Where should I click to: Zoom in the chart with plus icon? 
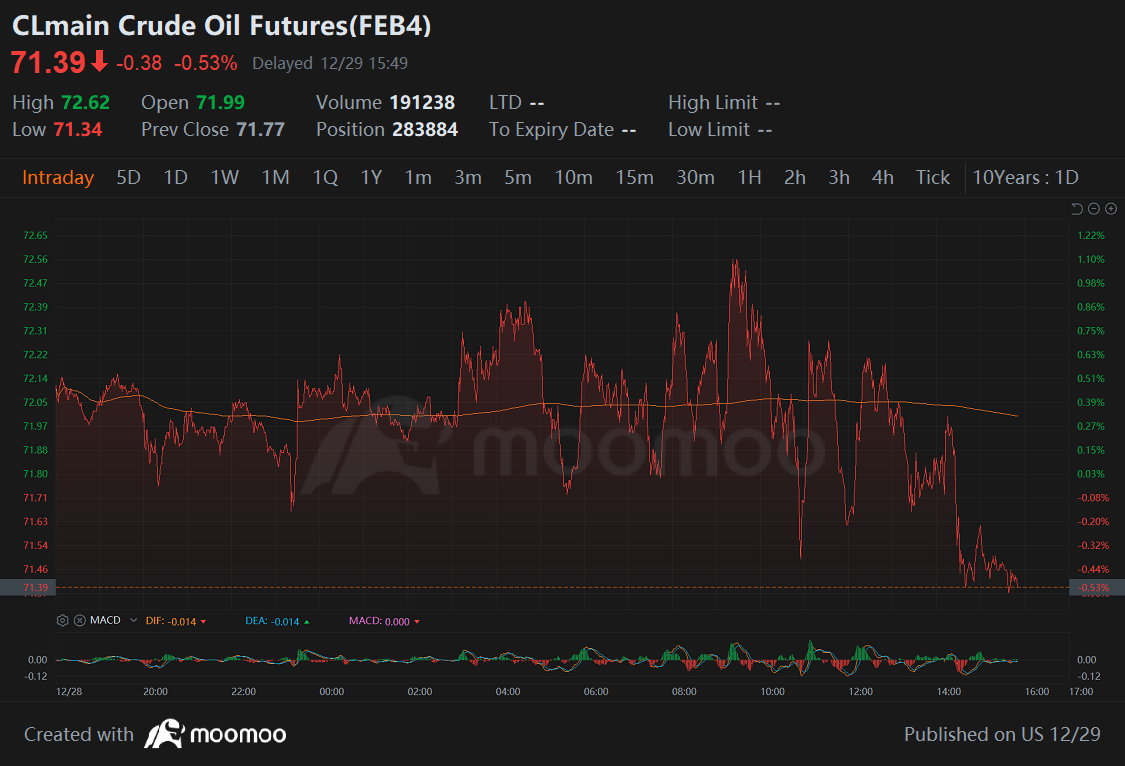tap(1110, 208)
